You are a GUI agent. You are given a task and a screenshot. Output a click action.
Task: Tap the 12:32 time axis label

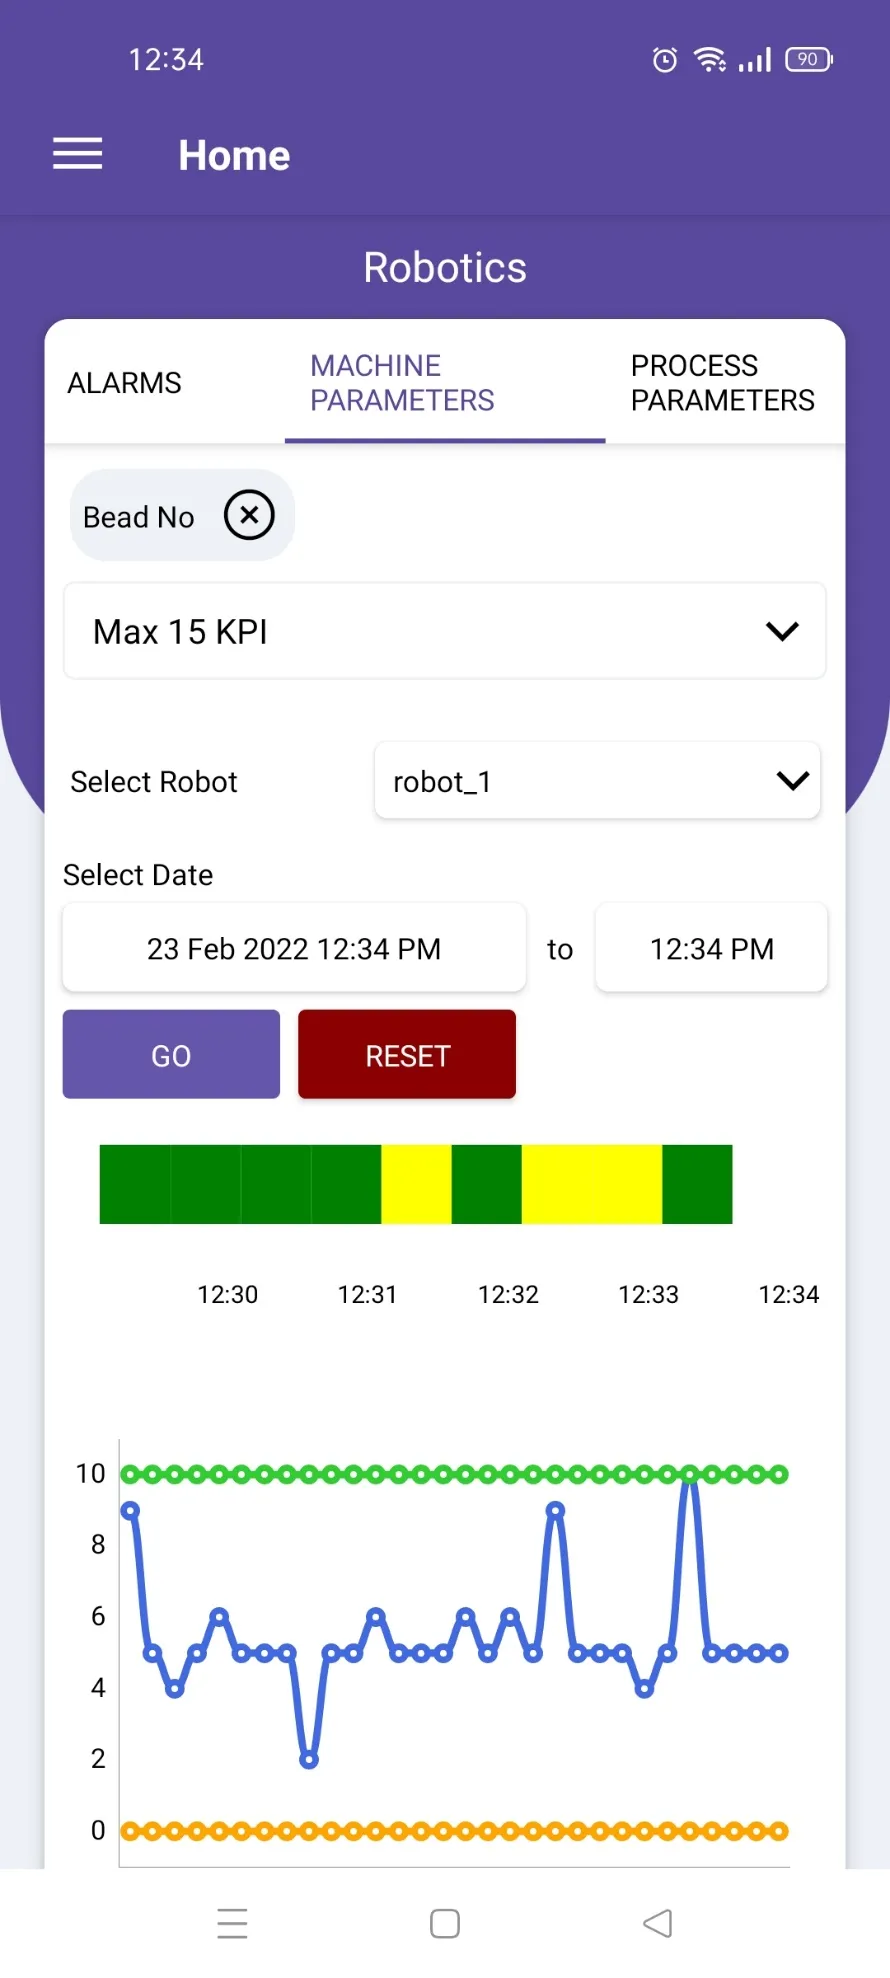[x=508, y=1295]
